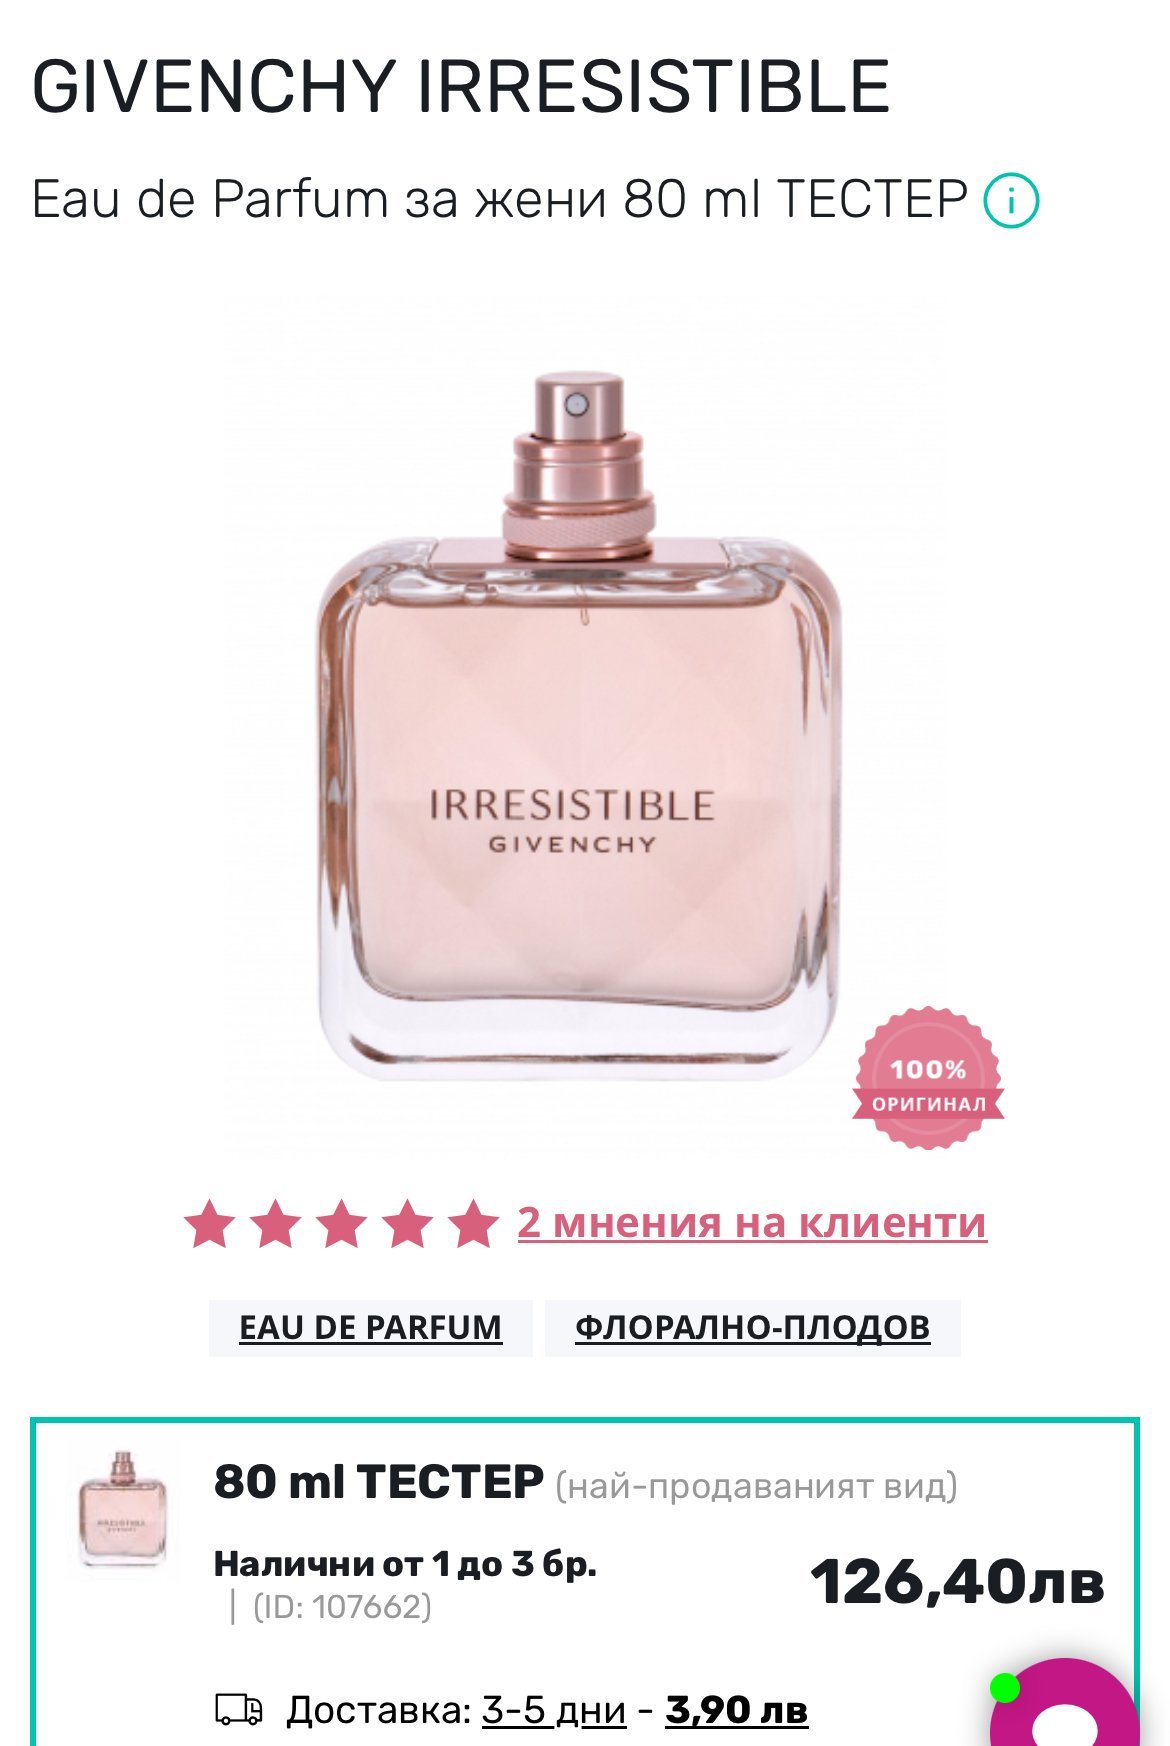
Task: Open the 2 мнения на клиенти reviews link
Action: tap(752, 1222)
